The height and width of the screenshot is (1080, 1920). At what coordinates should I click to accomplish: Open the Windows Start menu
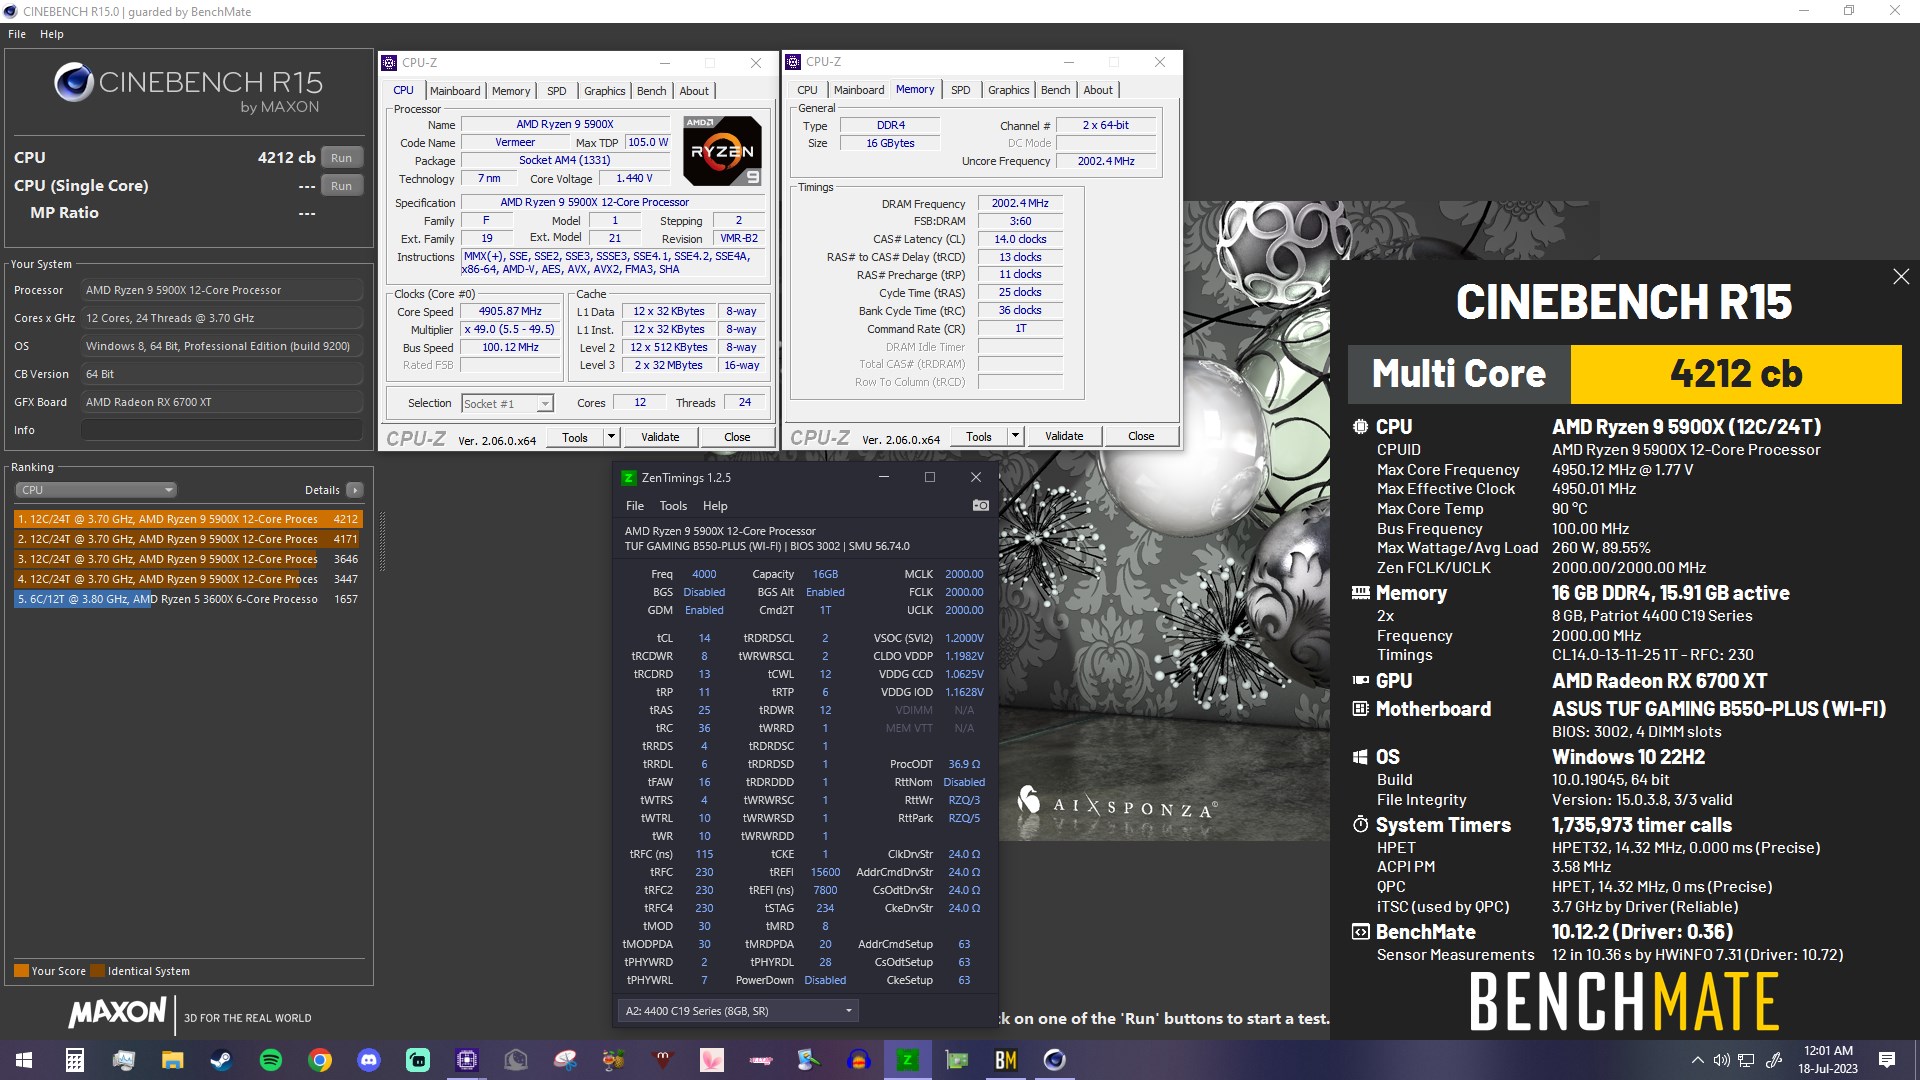pos(24,1060)
